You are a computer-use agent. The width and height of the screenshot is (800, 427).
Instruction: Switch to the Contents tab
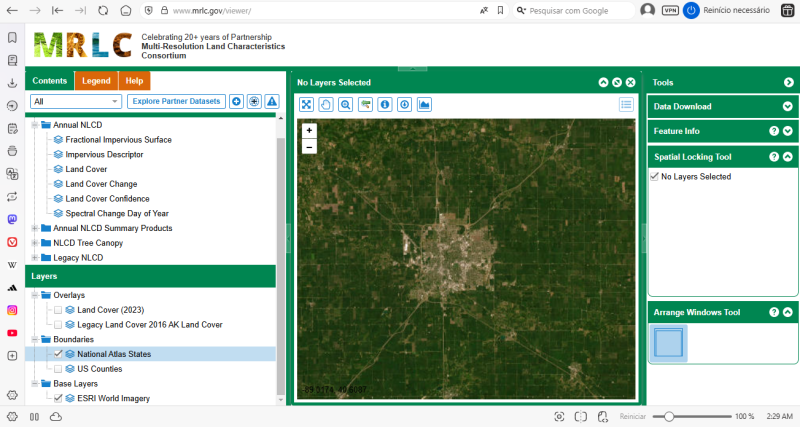point(49,81)
